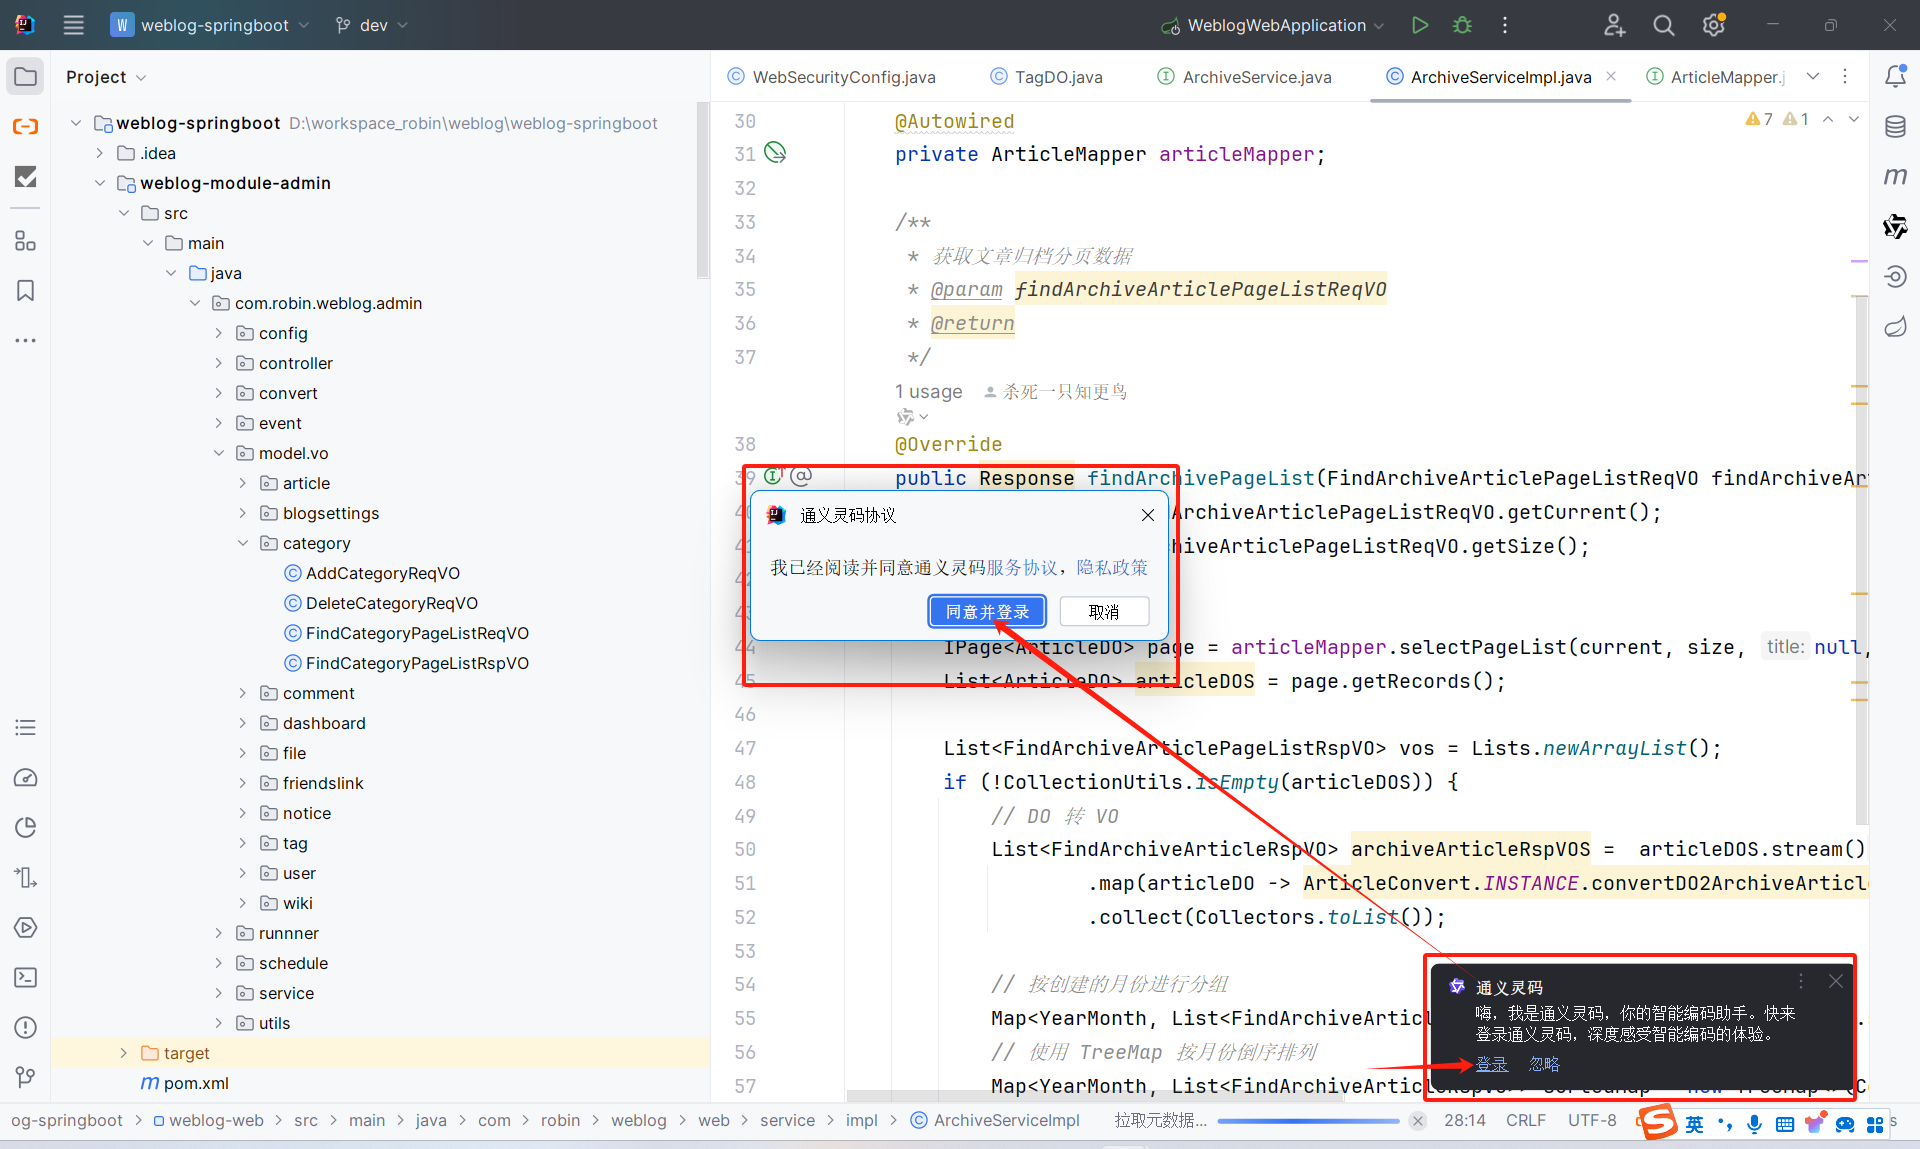The image size is (1920, 1149).
Task: Click 同意并登录 button in agreement dialog
Action: point(987,612)
